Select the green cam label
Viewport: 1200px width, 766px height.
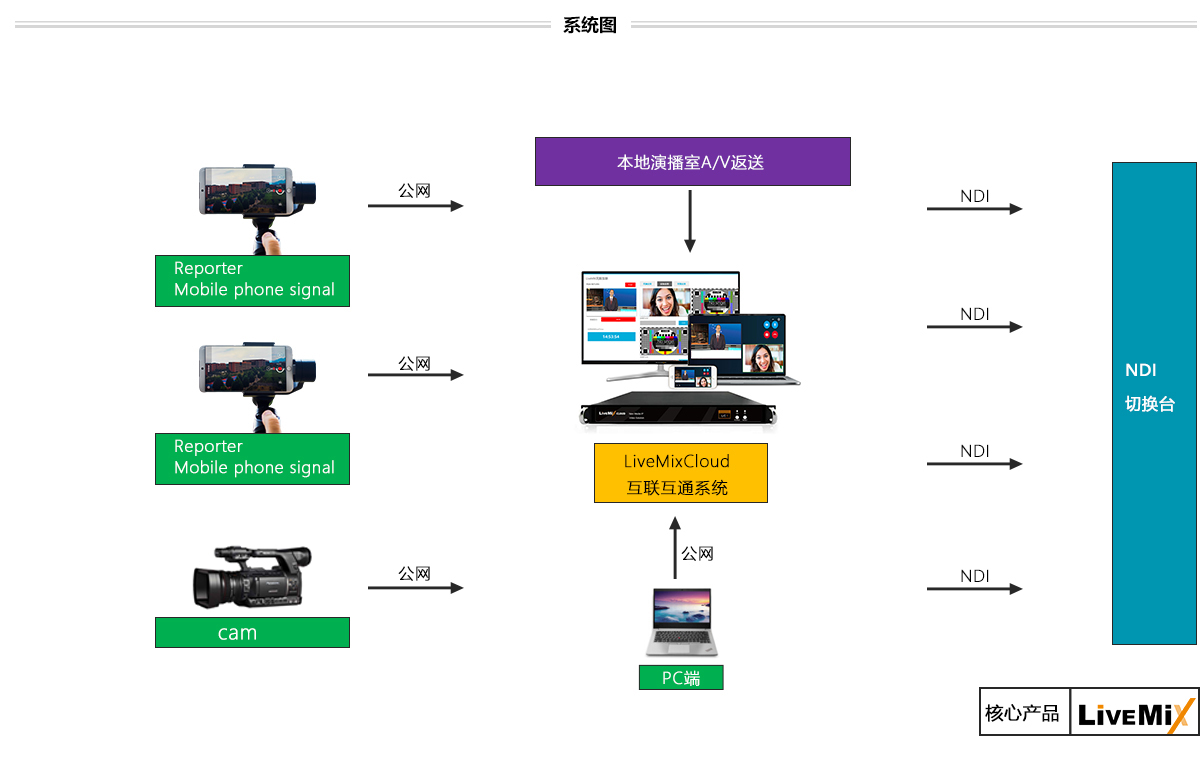pos(252,633)
